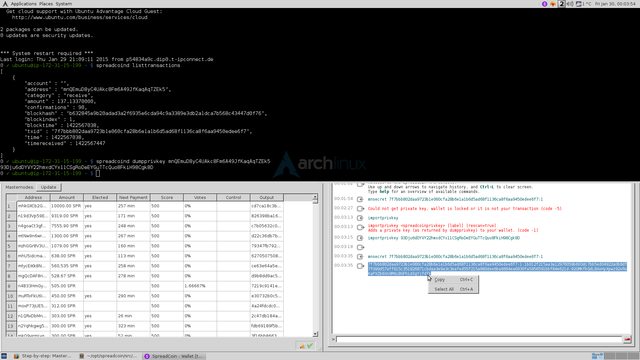Switch to SpreadCoin Wallet taskbar window
The height and width of the screenshot is (360, 640).
click(x=174, y=356)
